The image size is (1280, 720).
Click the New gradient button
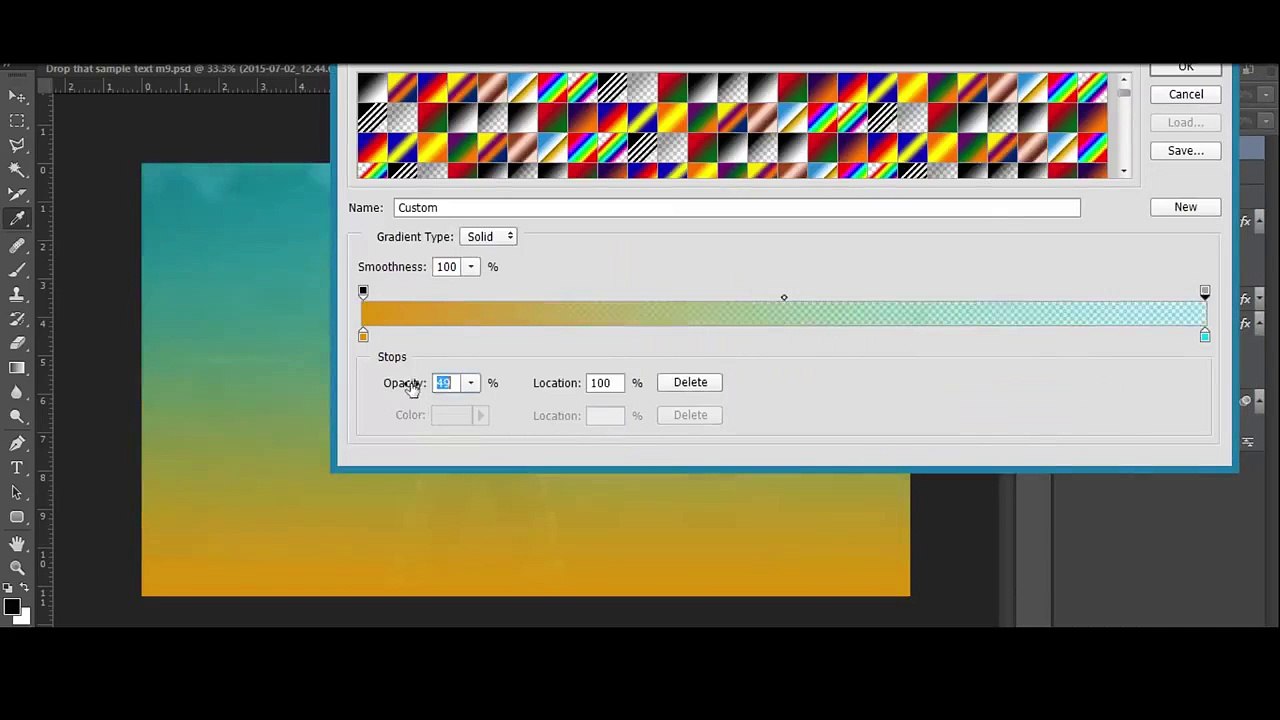click(x=1186, y=207)
